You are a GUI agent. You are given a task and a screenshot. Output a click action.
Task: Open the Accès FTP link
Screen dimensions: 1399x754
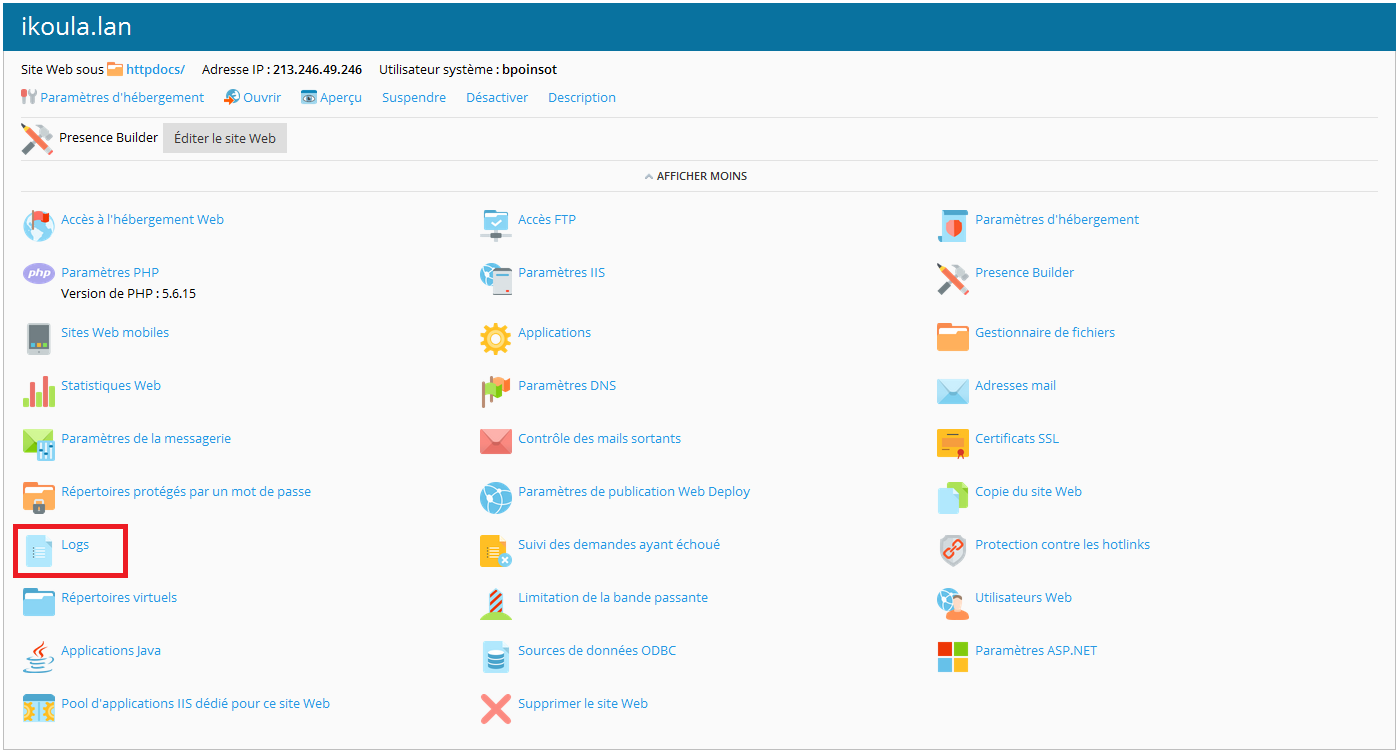pos(546,219)
